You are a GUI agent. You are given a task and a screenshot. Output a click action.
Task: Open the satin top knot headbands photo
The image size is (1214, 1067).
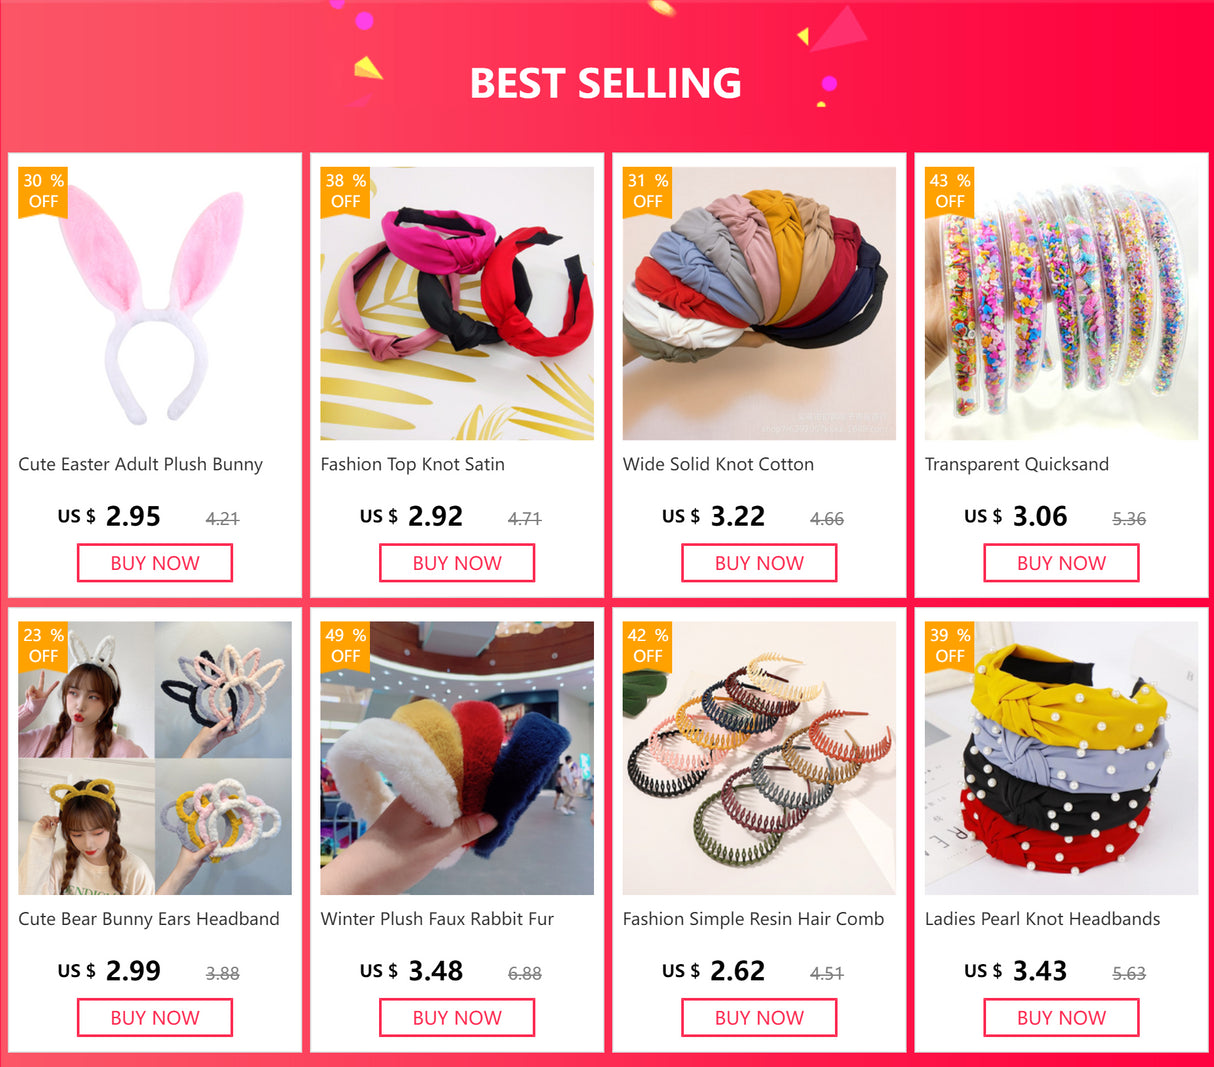pyautogui.click(x=457, y=303)
